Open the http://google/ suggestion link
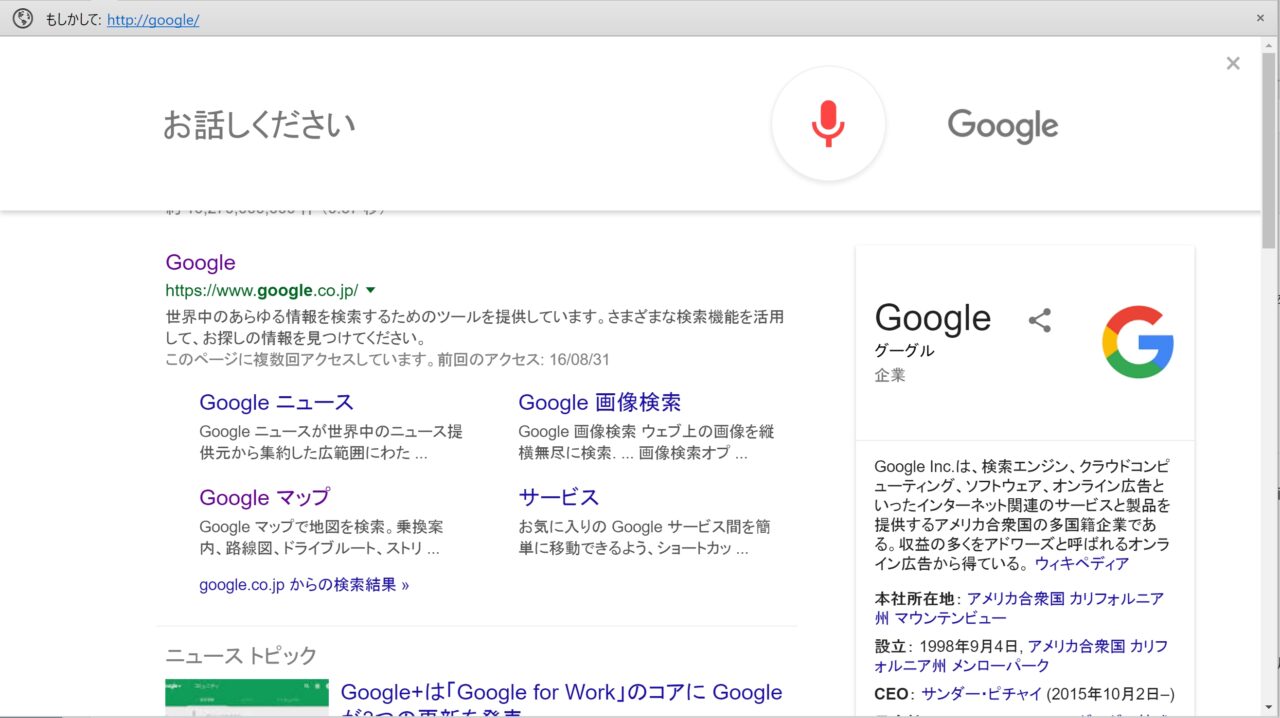 click(153, 19)
